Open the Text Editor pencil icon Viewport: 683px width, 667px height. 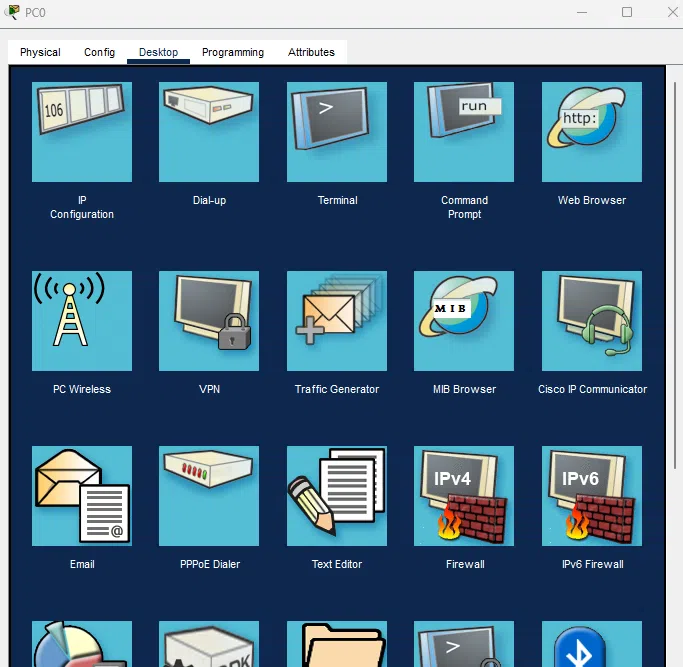[x=337, y=495]
